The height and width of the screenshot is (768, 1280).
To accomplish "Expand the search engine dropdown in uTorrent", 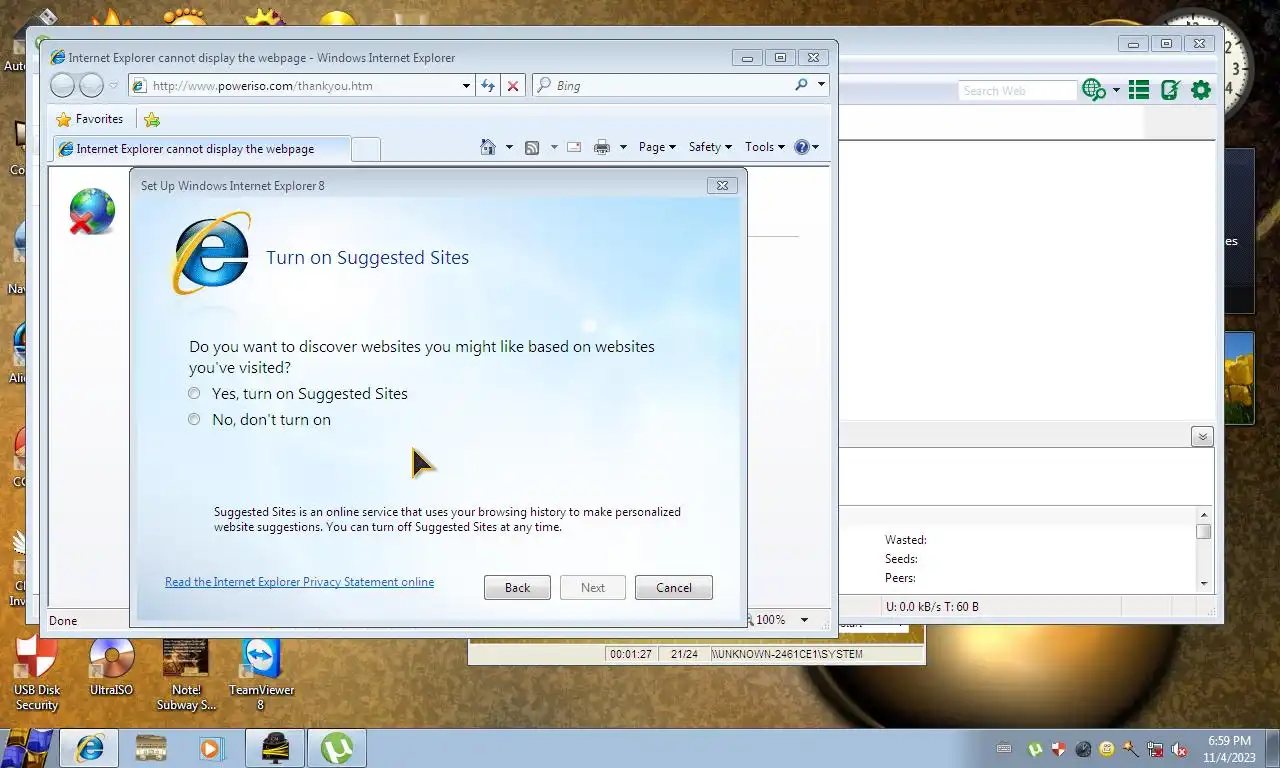I will coord(1116,91).
